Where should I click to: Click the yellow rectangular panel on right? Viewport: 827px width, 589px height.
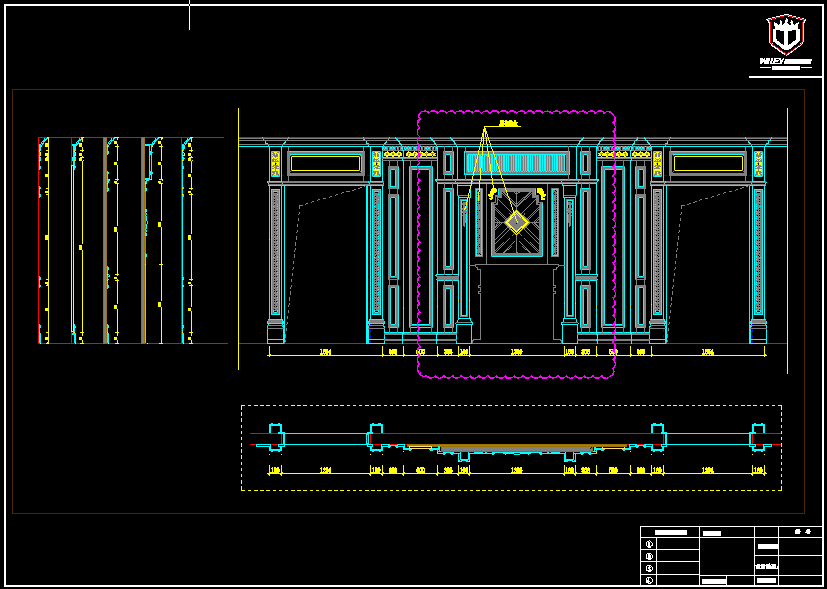click(x=708, y=163)
